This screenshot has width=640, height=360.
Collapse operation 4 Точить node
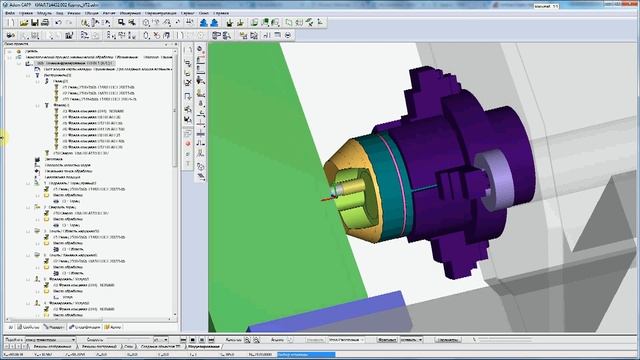[x=28, y=255]
